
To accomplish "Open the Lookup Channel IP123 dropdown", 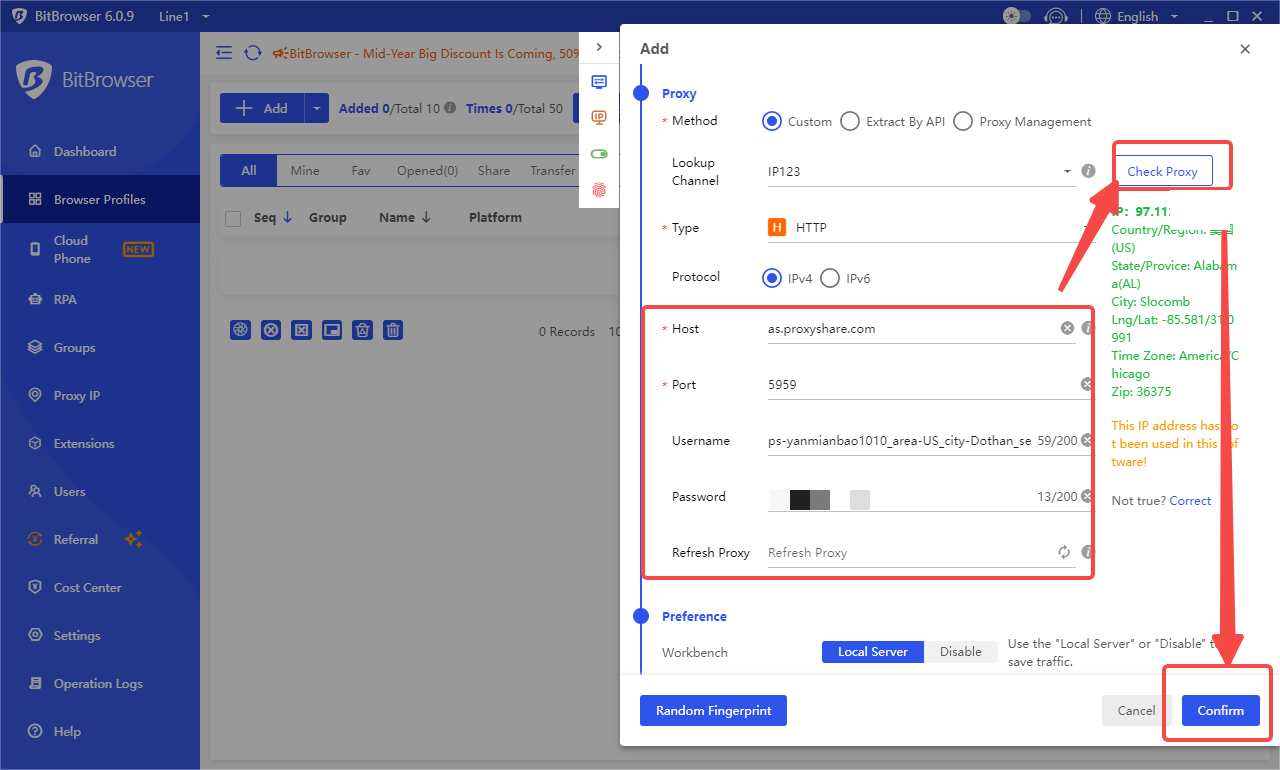I will 920,171.
